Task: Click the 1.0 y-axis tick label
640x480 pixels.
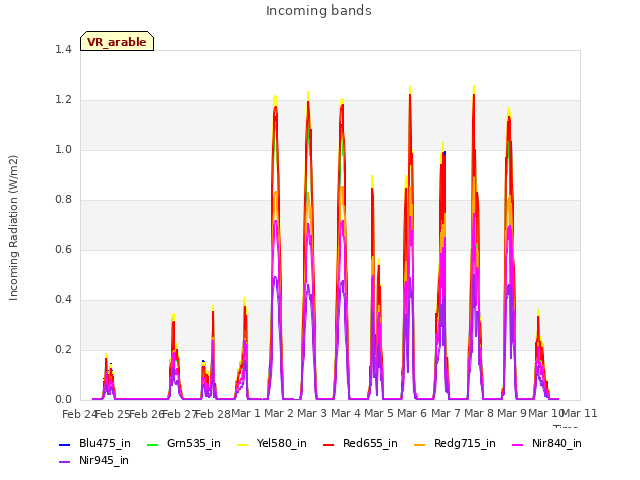Action: [63, 150]
